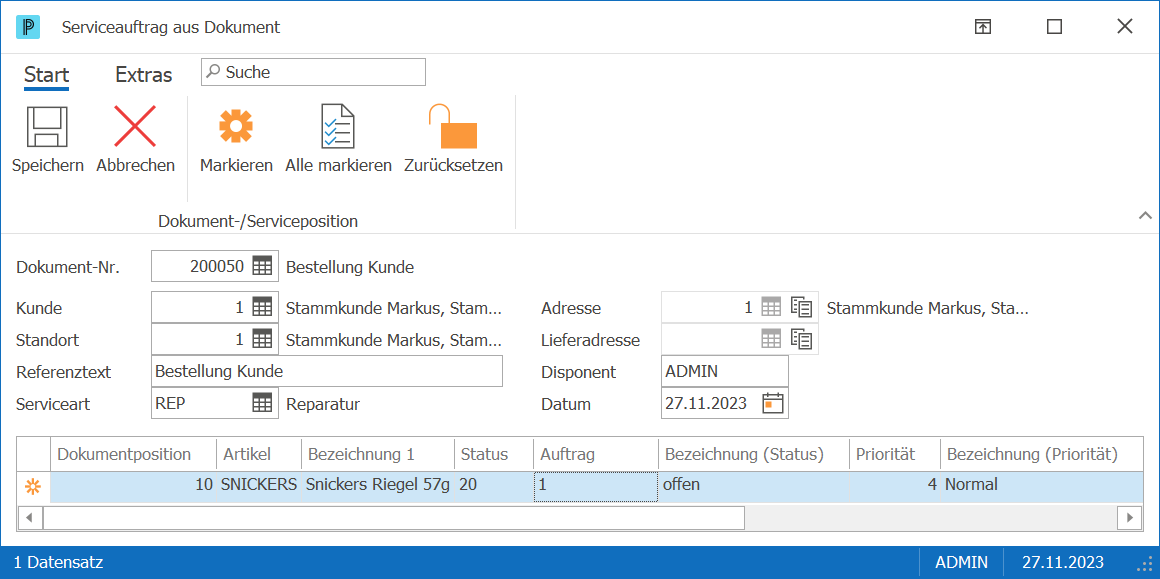Open lookup table icon for Lieferadresse
This screenshot has height=579, width=1160.
[772, 339]
